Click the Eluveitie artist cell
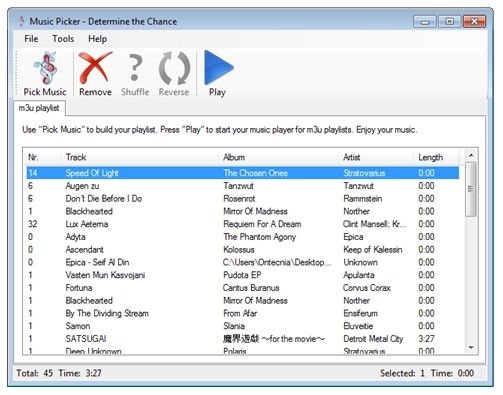Screen dimensions: 503x395 pos(358,326)
